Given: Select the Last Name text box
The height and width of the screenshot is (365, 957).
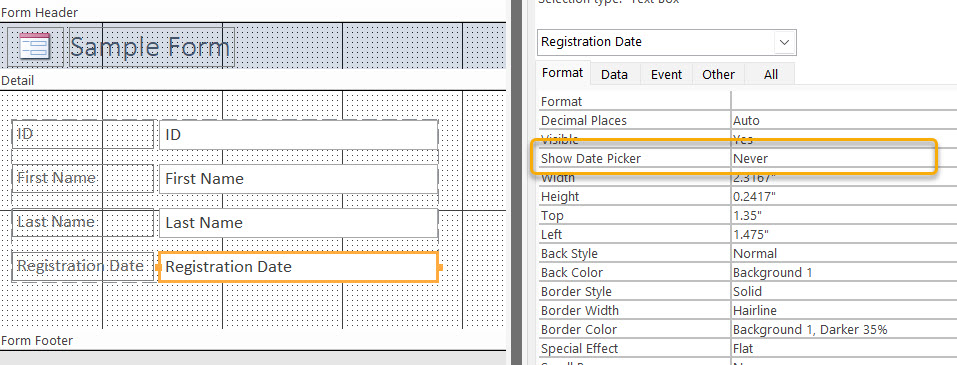Looking at the screenshot, I should pos(298,223).
